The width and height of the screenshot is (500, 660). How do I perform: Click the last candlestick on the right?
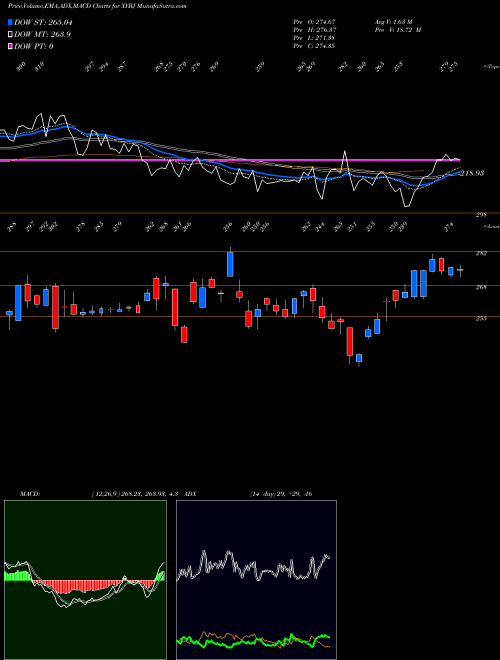click(x=460, y=270)
